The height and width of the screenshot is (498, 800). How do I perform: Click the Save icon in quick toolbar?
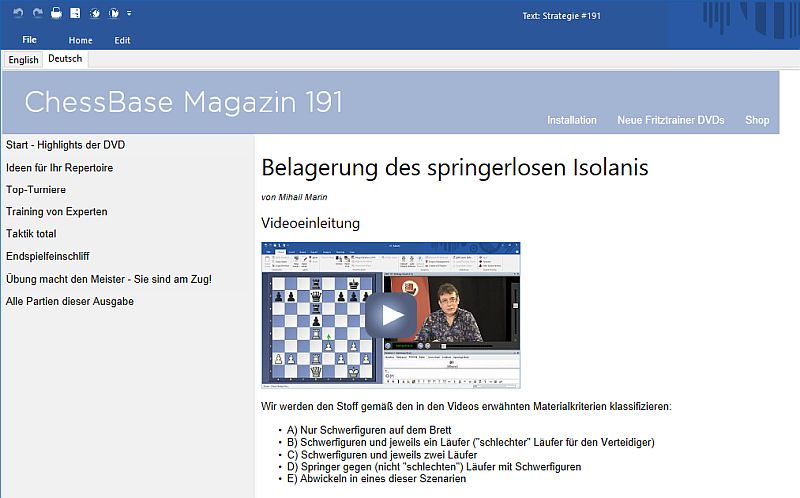click(x=75, y=14)
